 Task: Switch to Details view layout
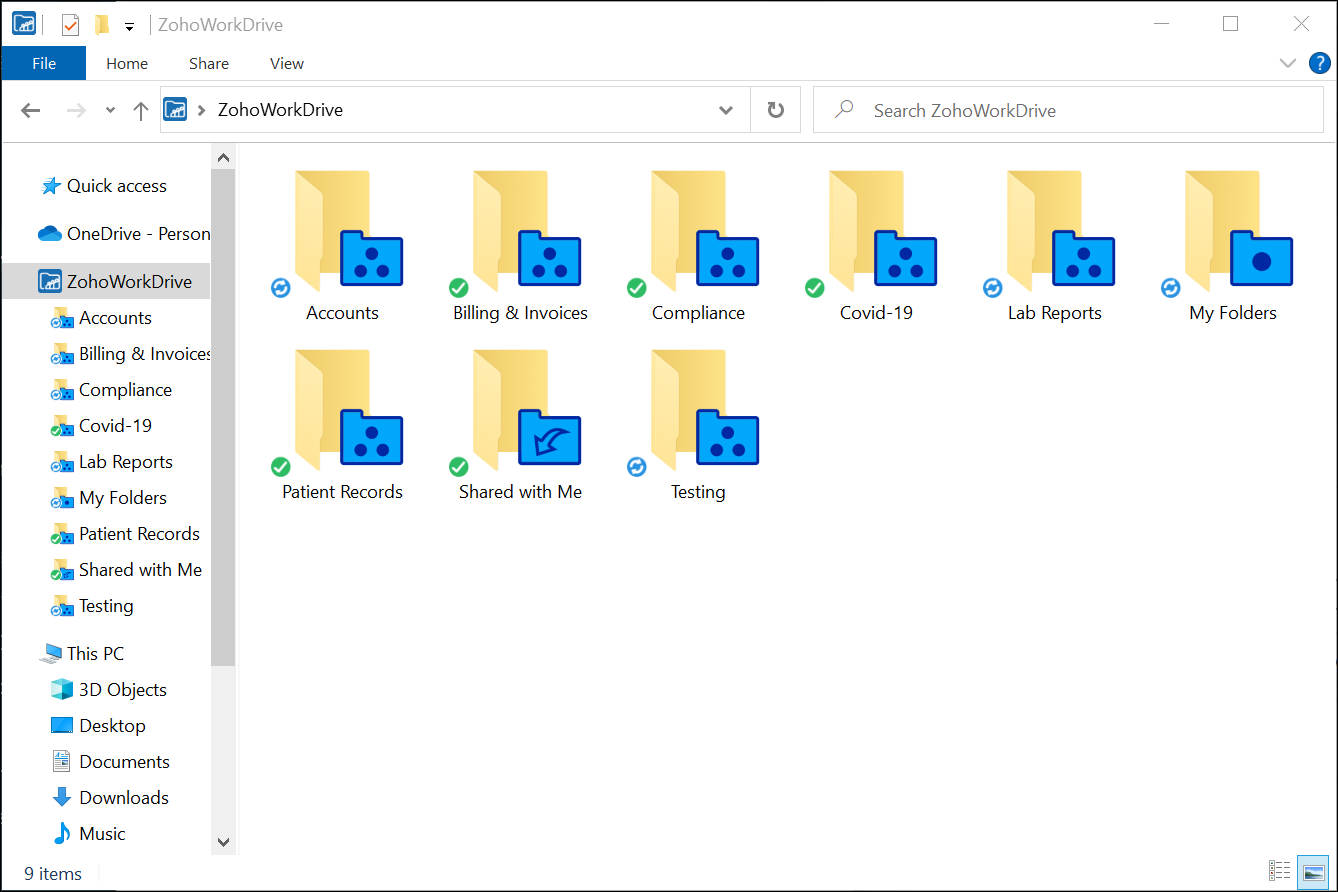pos(1279,870)
